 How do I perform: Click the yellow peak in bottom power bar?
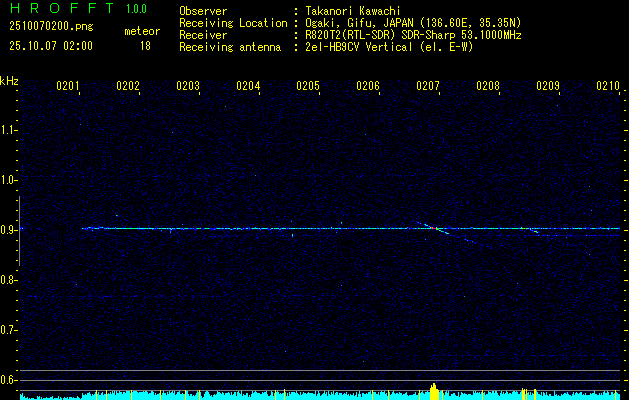click(433, 391)
